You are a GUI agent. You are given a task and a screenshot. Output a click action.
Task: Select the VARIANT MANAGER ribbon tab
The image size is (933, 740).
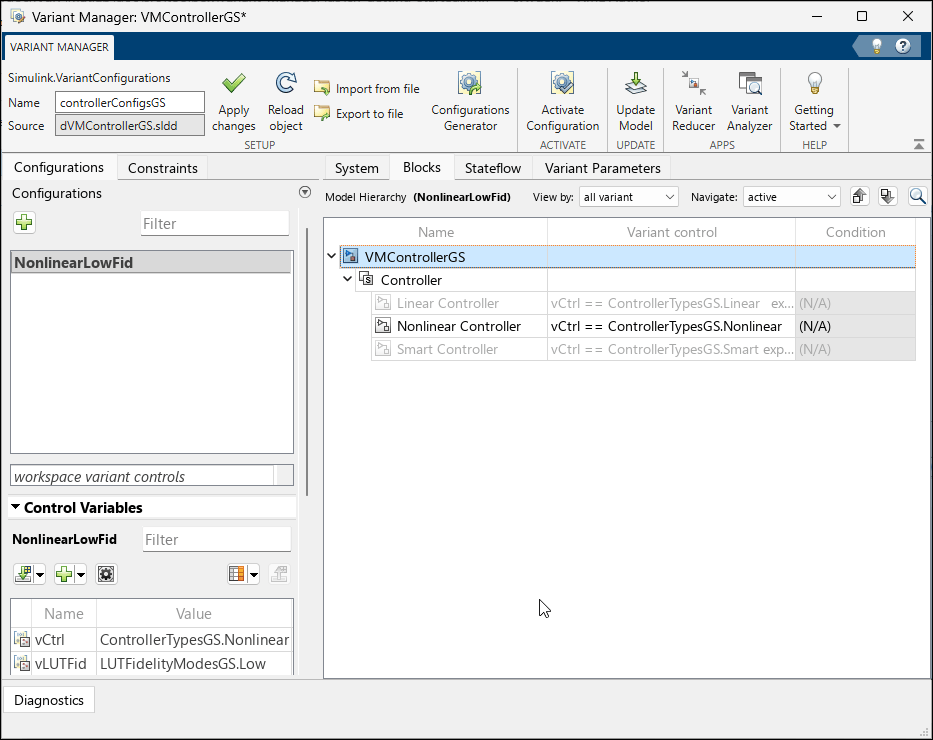(60, 47)
